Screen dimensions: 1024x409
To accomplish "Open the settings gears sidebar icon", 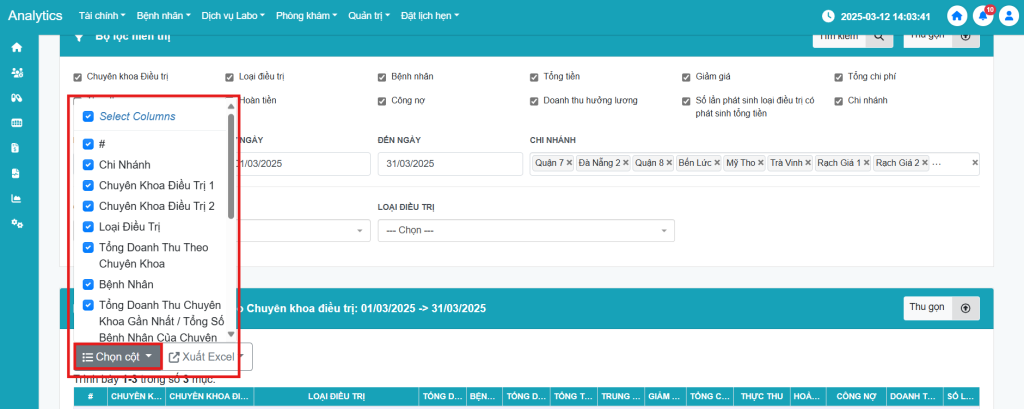I will click(16, 223).
